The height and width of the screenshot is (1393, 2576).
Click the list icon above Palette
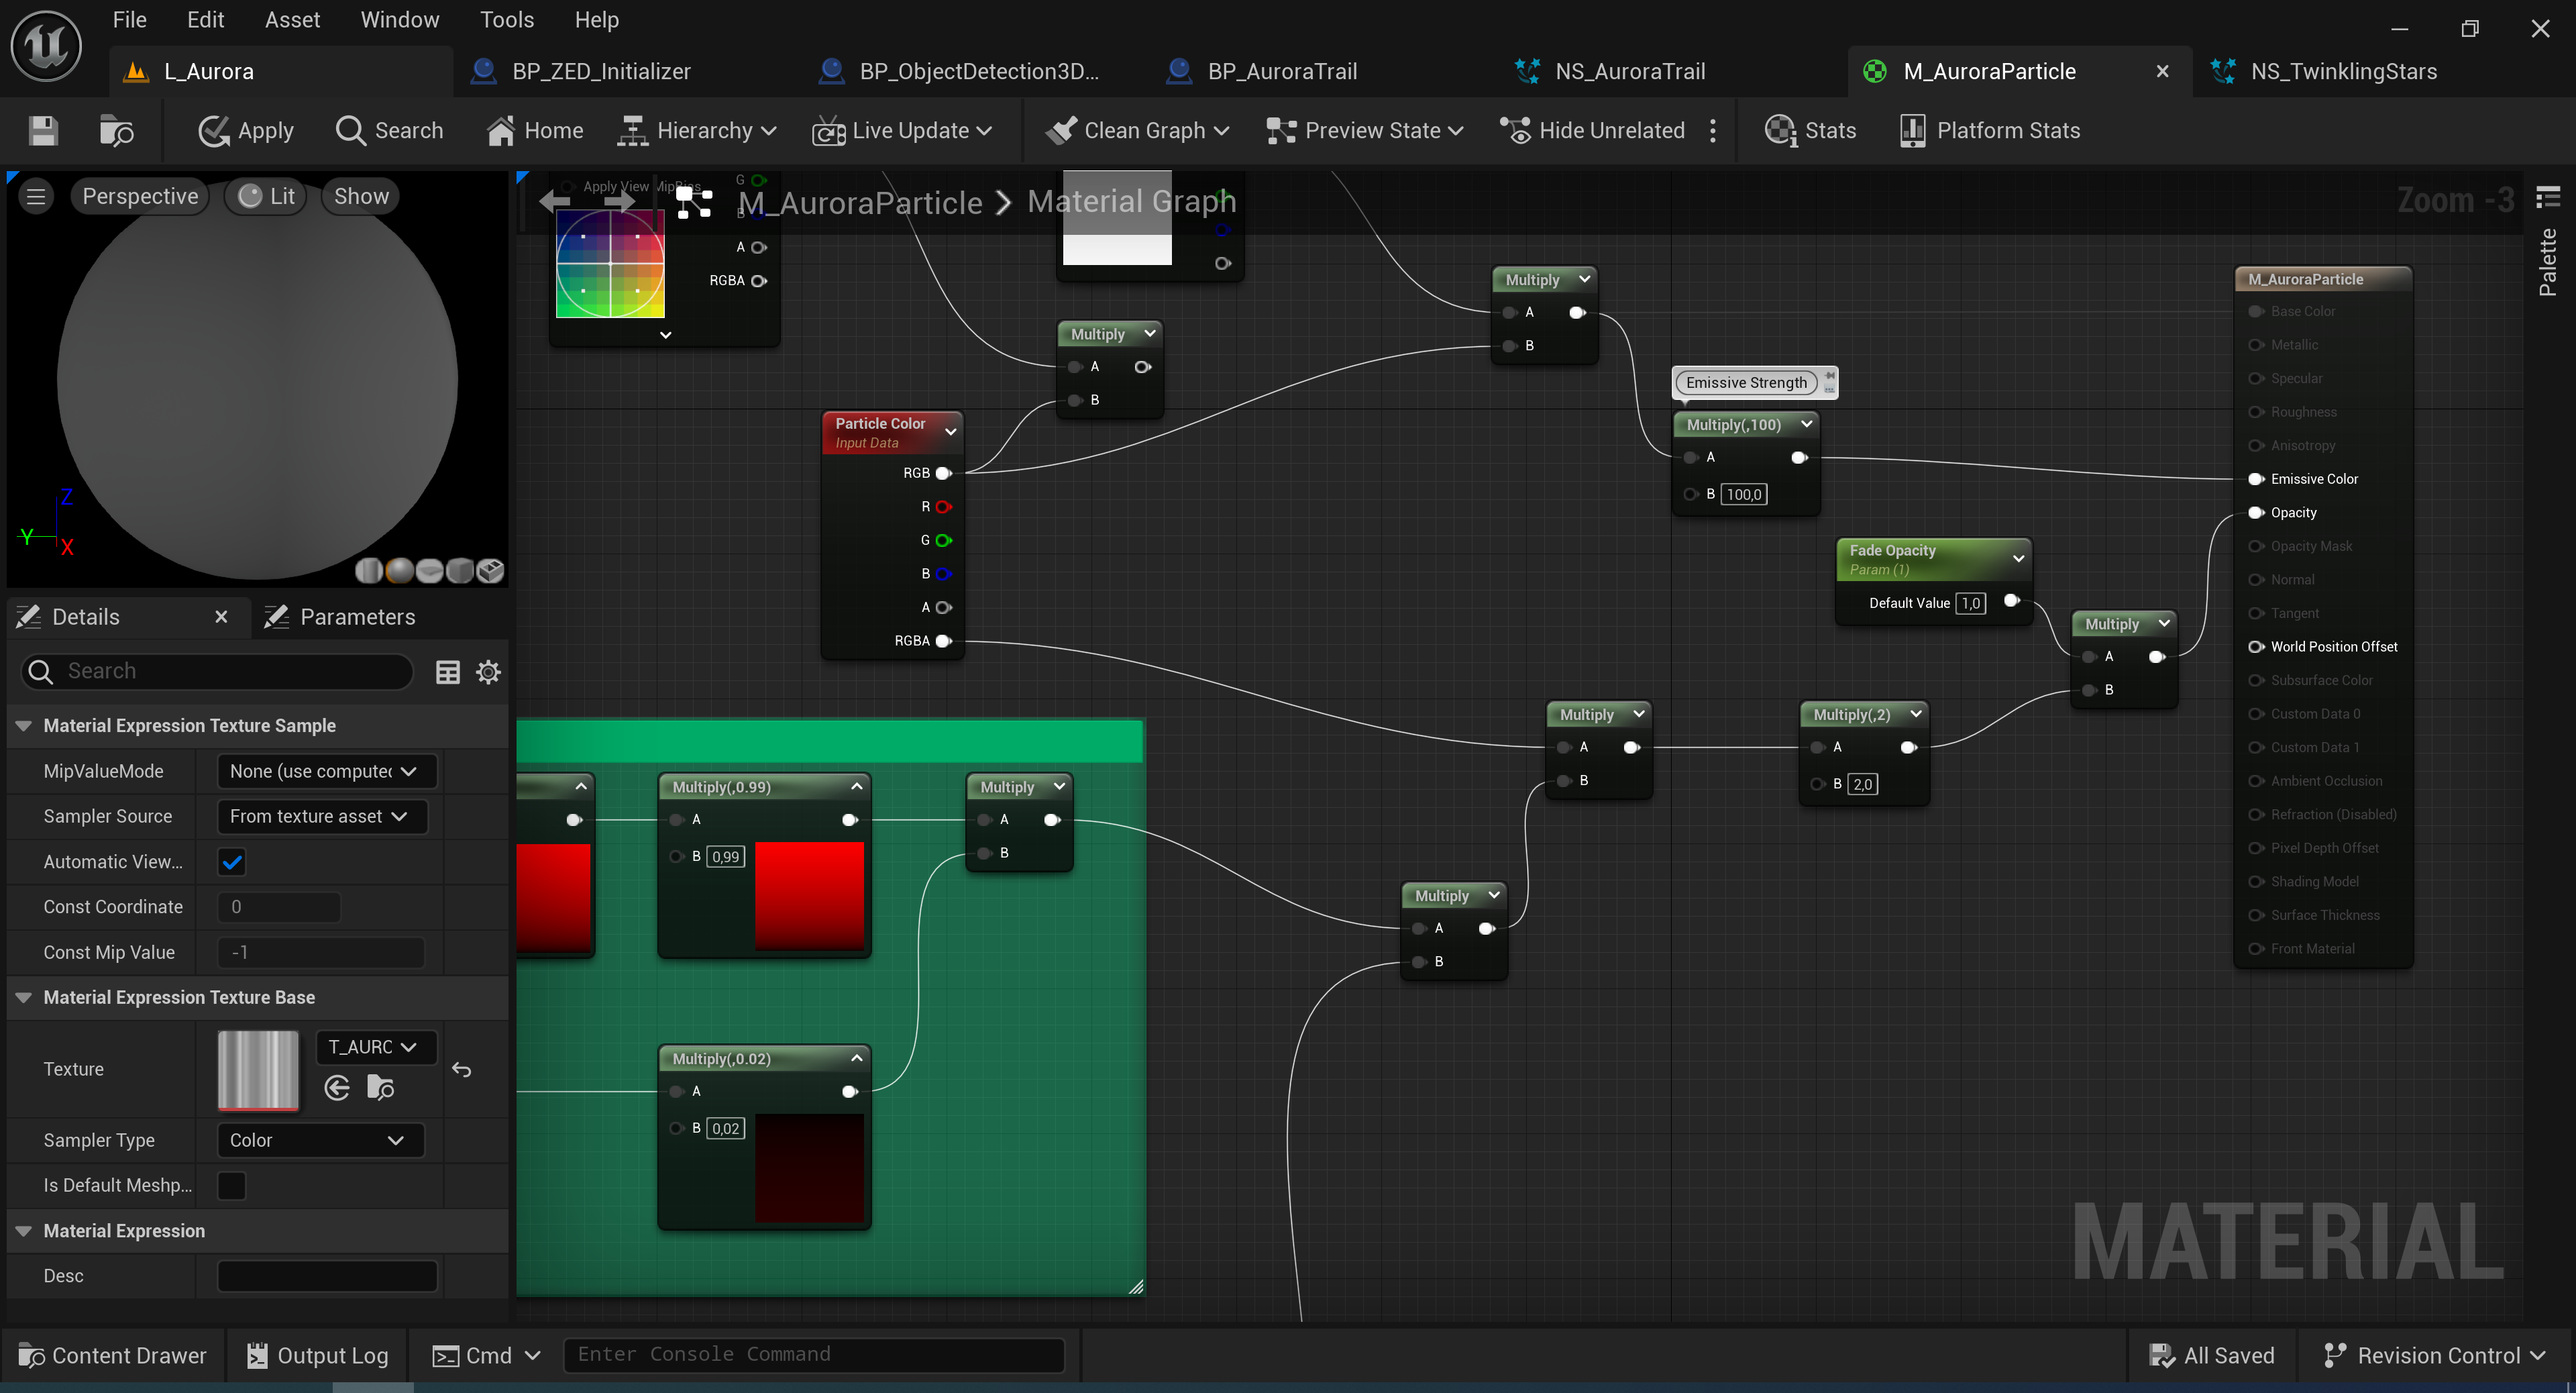pyautogui.click(x=2547, y=196)
